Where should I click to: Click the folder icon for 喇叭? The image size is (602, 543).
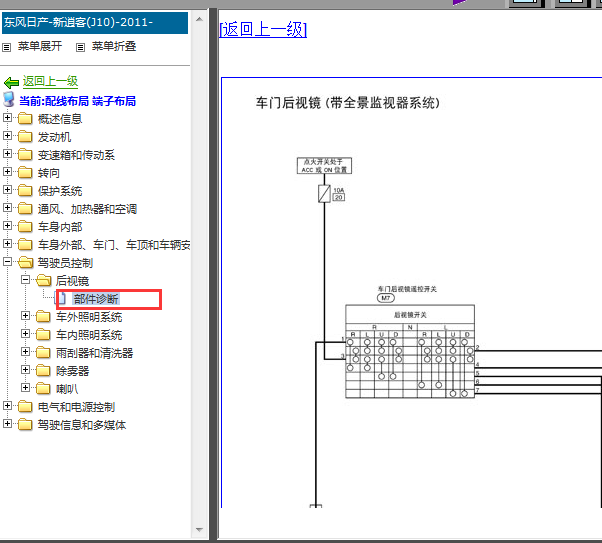43,389
